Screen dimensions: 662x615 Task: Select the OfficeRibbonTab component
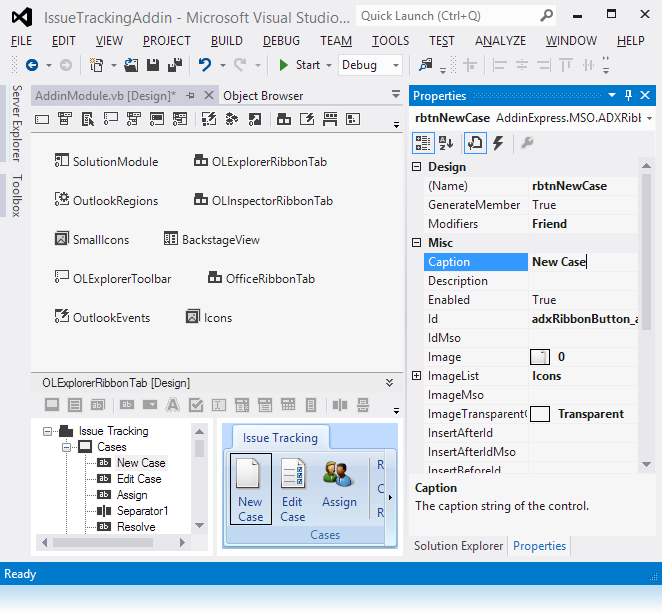click(262, 279)
